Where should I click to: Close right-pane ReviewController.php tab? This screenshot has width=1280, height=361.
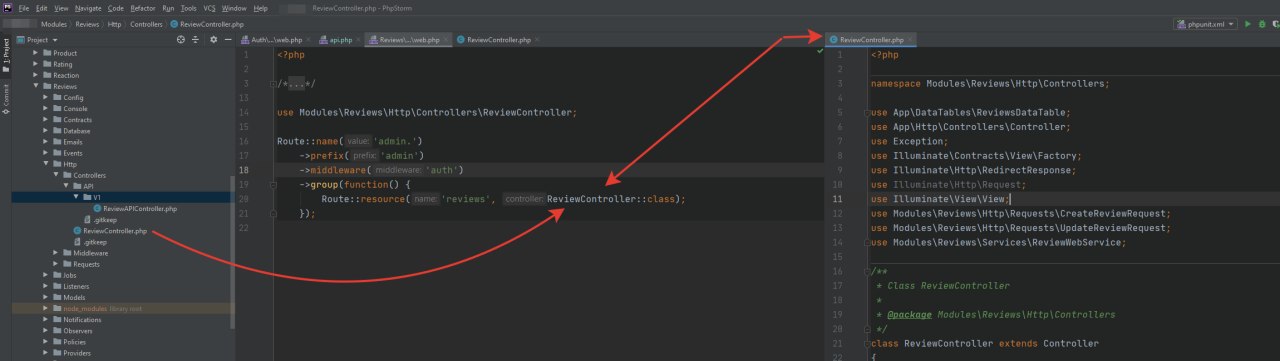tap(911, 40)
